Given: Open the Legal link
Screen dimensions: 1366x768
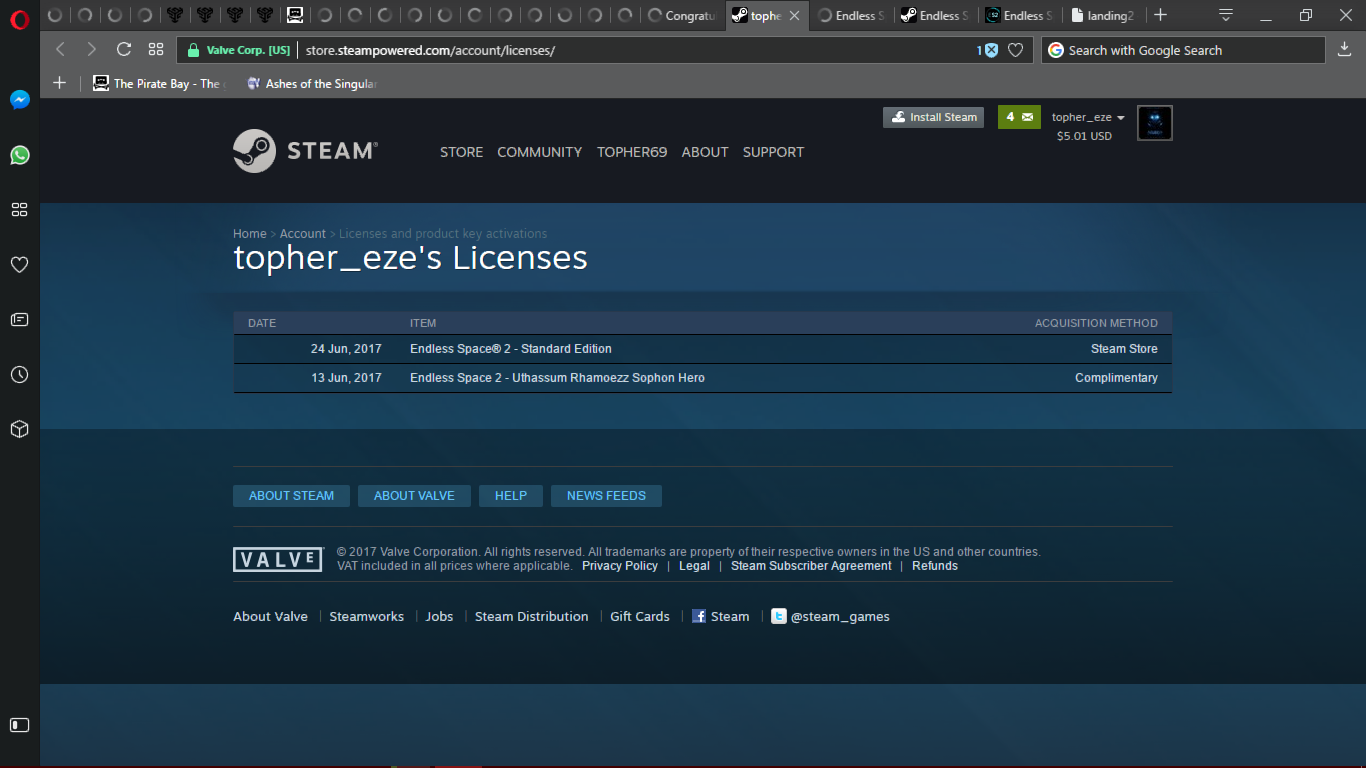Looking at the screenshot, I should [x=694, y=566].
